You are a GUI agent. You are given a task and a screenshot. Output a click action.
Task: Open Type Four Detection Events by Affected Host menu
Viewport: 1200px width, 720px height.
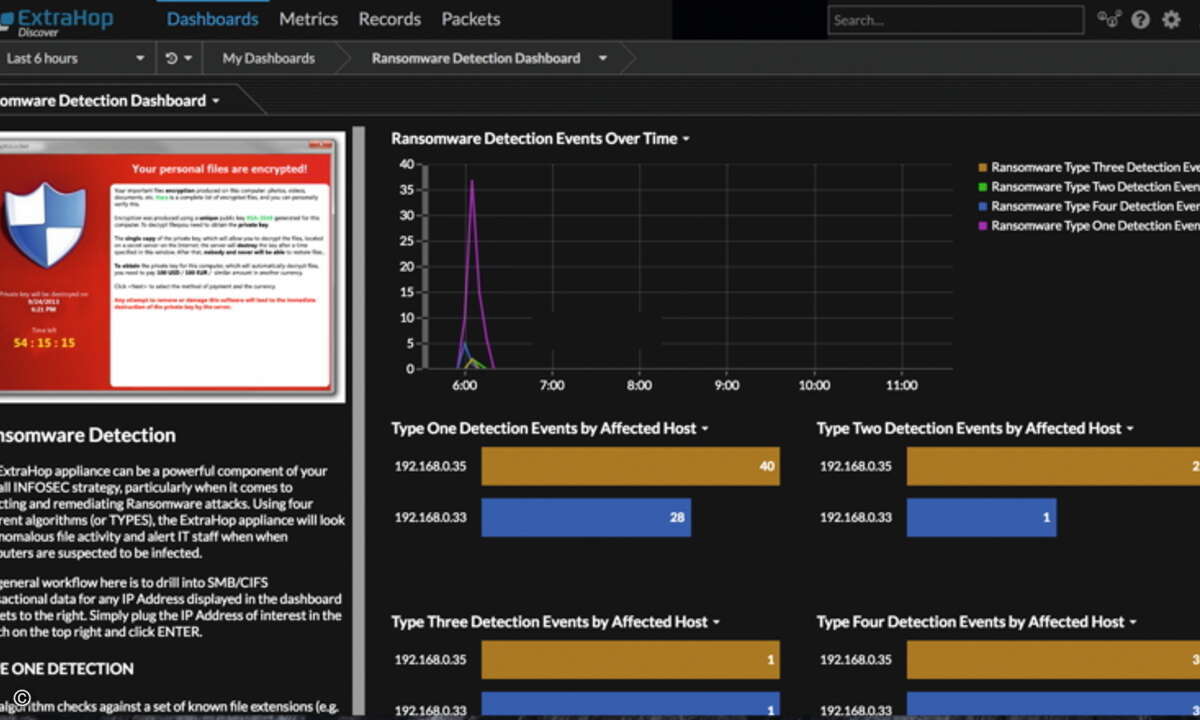1133,622
